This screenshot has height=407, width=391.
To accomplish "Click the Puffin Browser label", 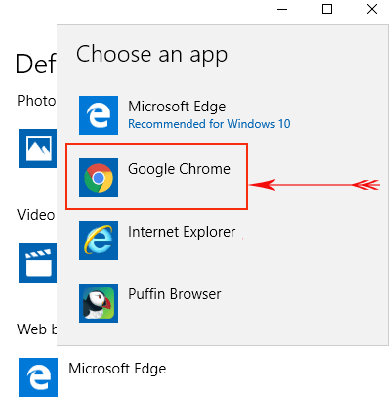I will coord(175,294).
